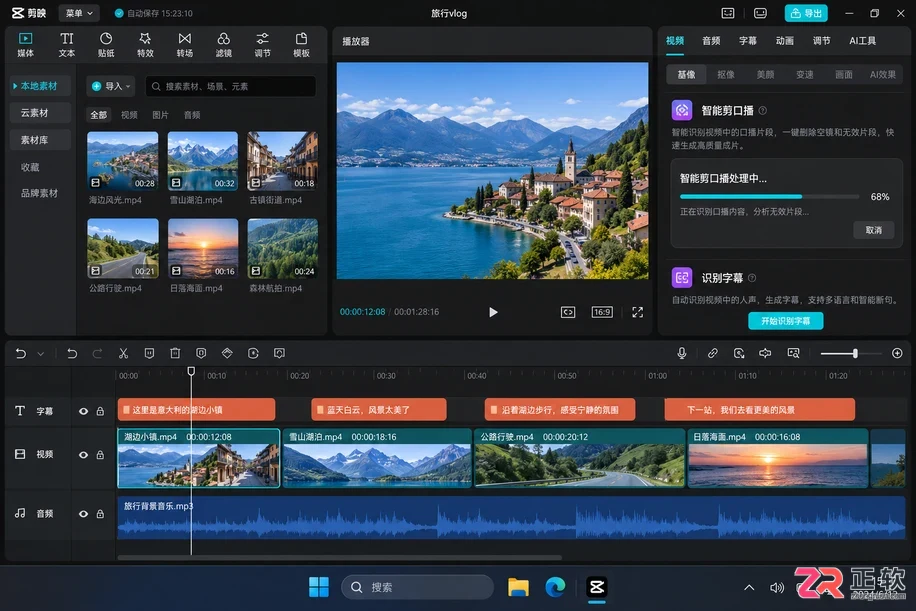Lock the 视频 video track
This screenshot has height=611, width=916.
click(100, 455)
